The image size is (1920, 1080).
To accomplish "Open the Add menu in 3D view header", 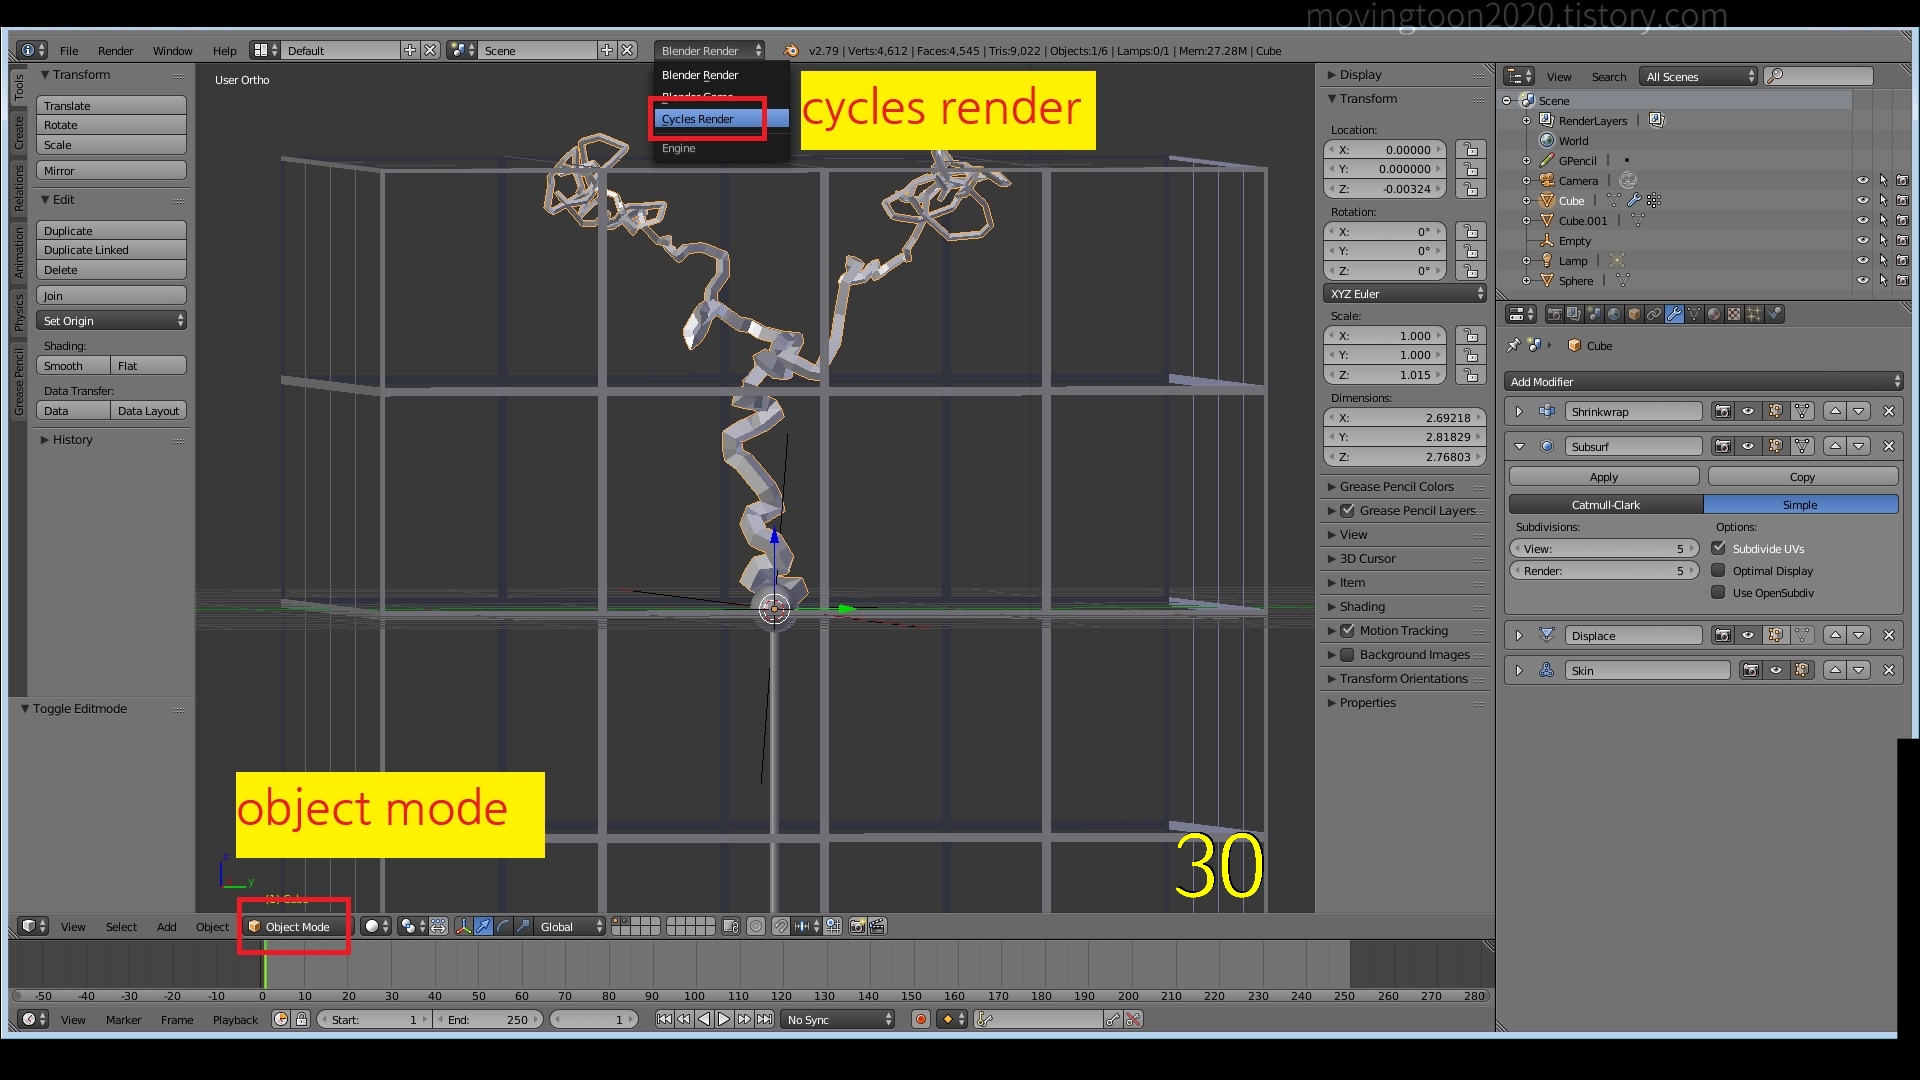I will 166,926.
